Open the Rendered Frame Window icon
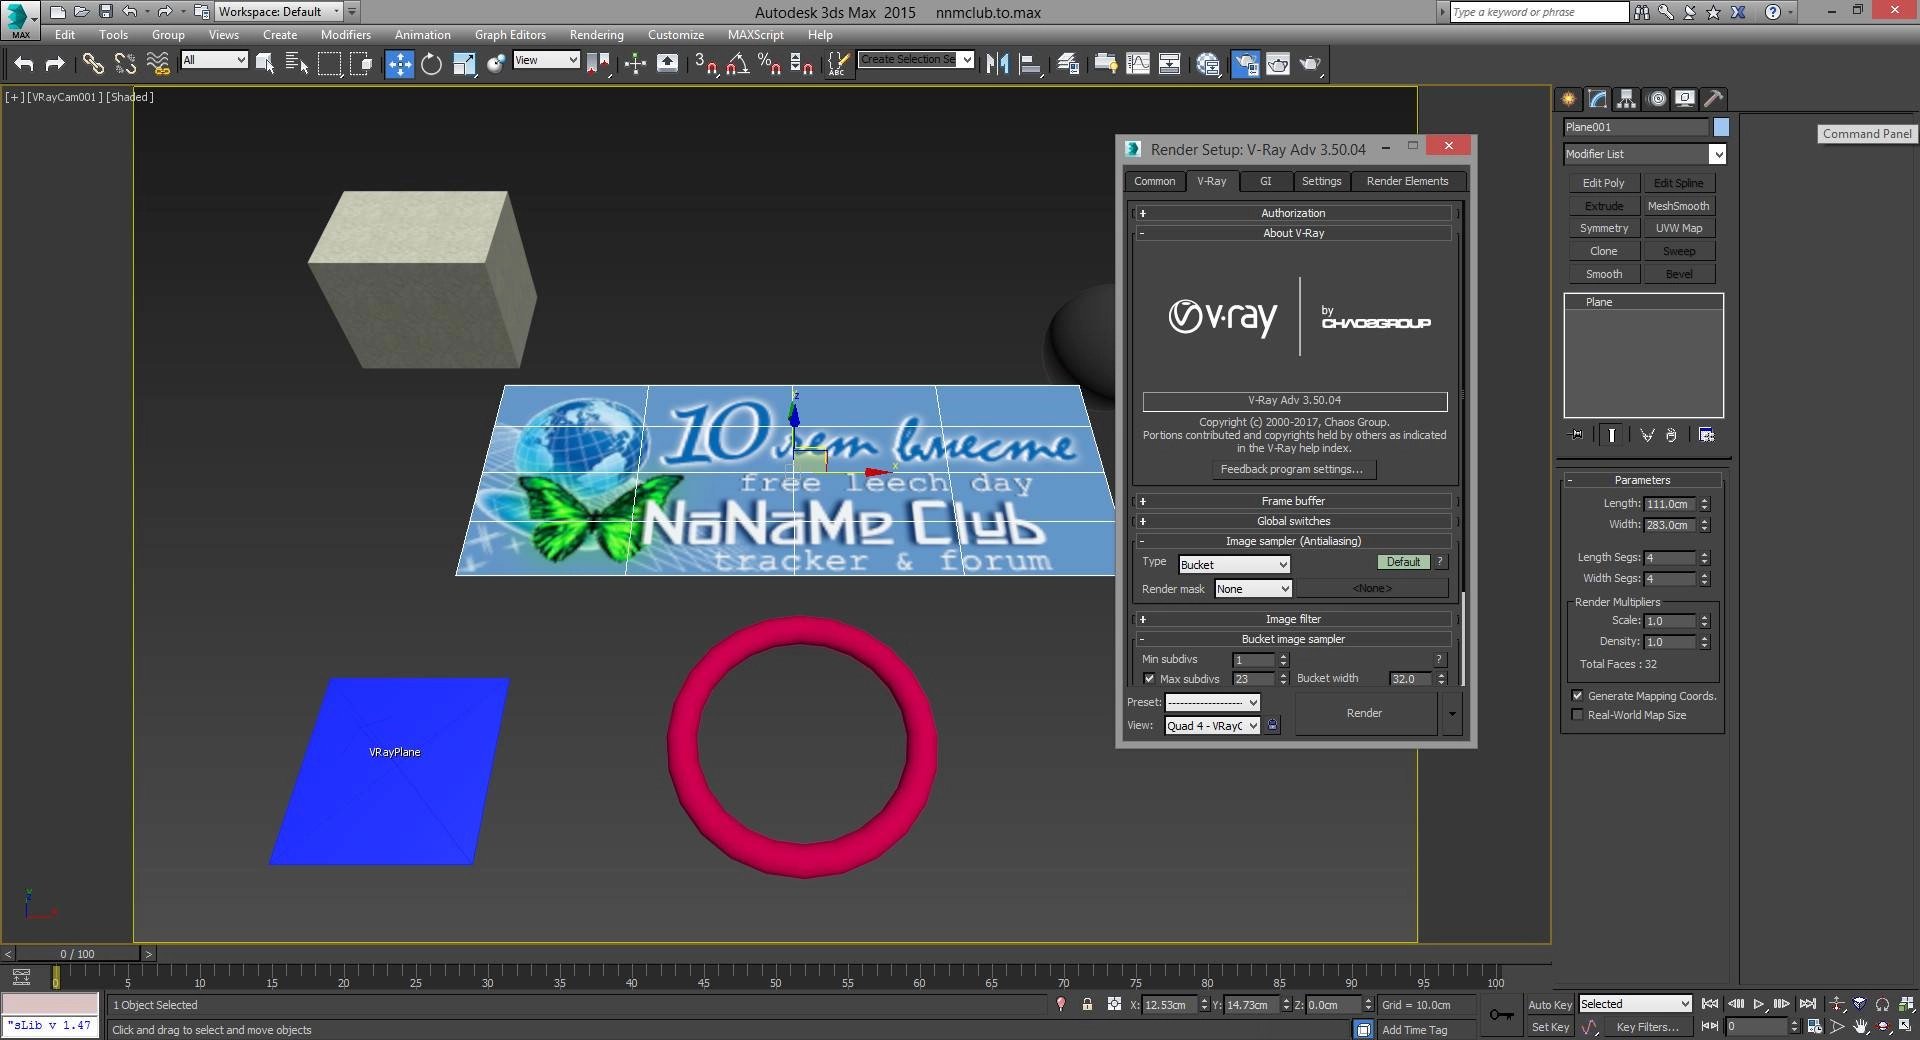This screenshot has width=1920, height=1040. point(1278,64)
